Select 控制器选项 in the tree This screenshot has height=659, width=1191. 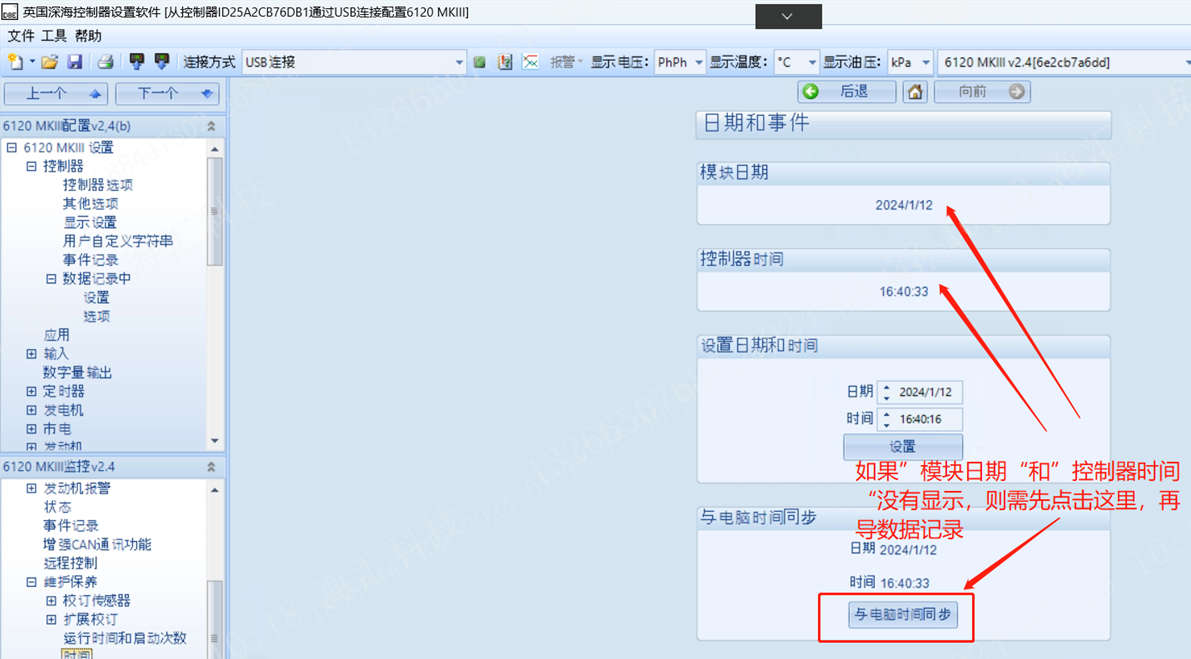click(97, 184)
